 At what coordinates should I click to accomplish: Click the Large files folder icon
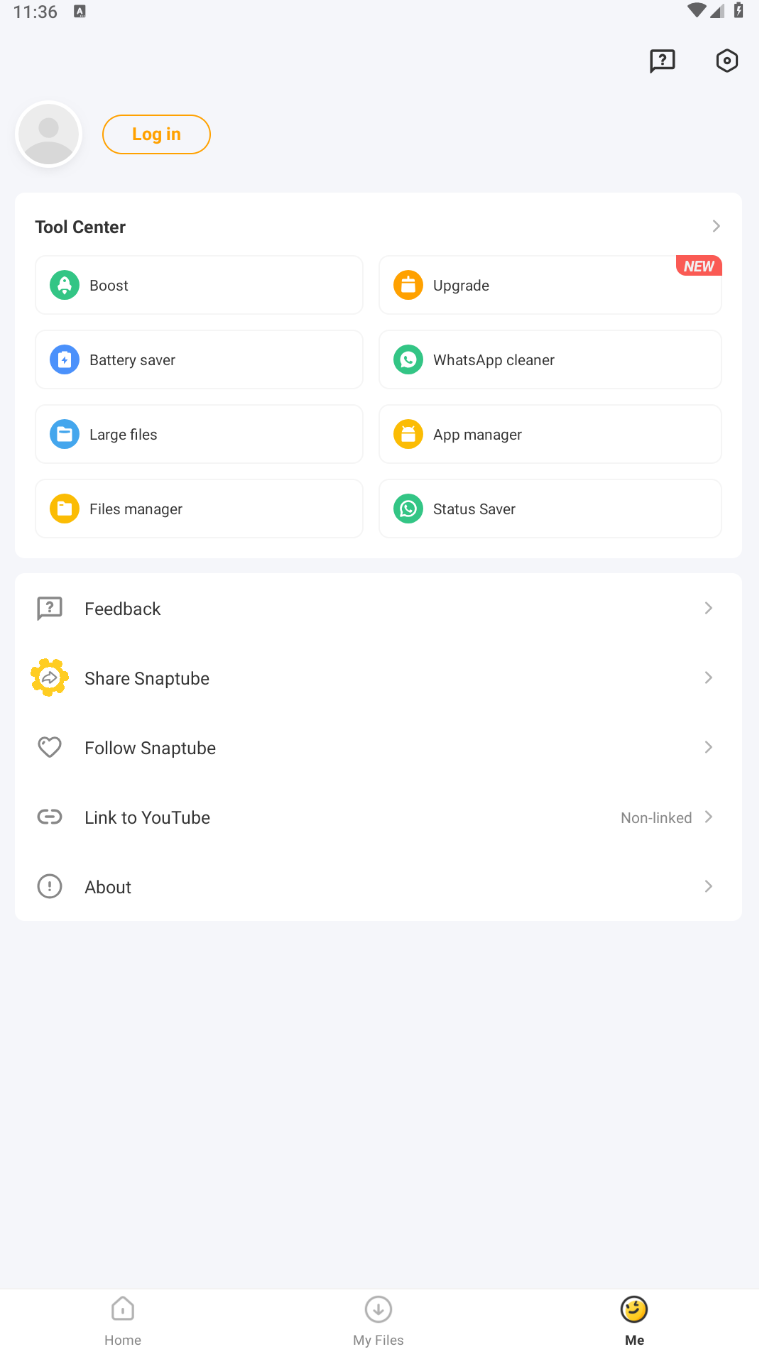pos(63,433)
